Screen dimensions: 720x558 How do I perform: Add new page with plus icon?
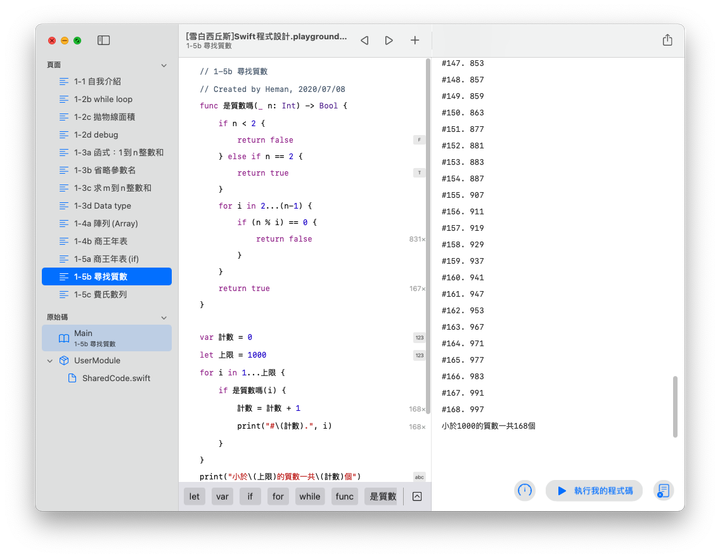pos(415,40)
